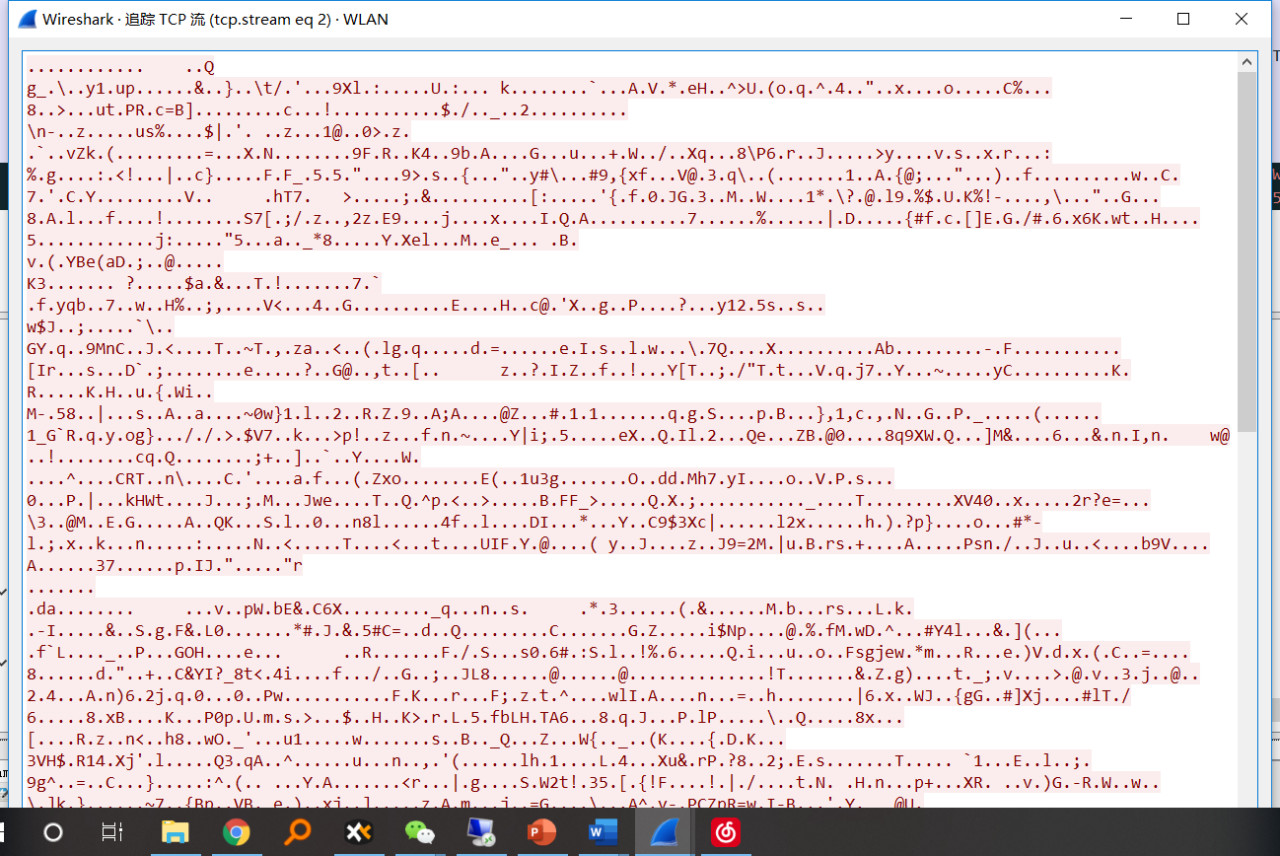Click the Wireshark fin icon in title bar
This screenshot has height=856, width=1280.
tap(27, 19)
